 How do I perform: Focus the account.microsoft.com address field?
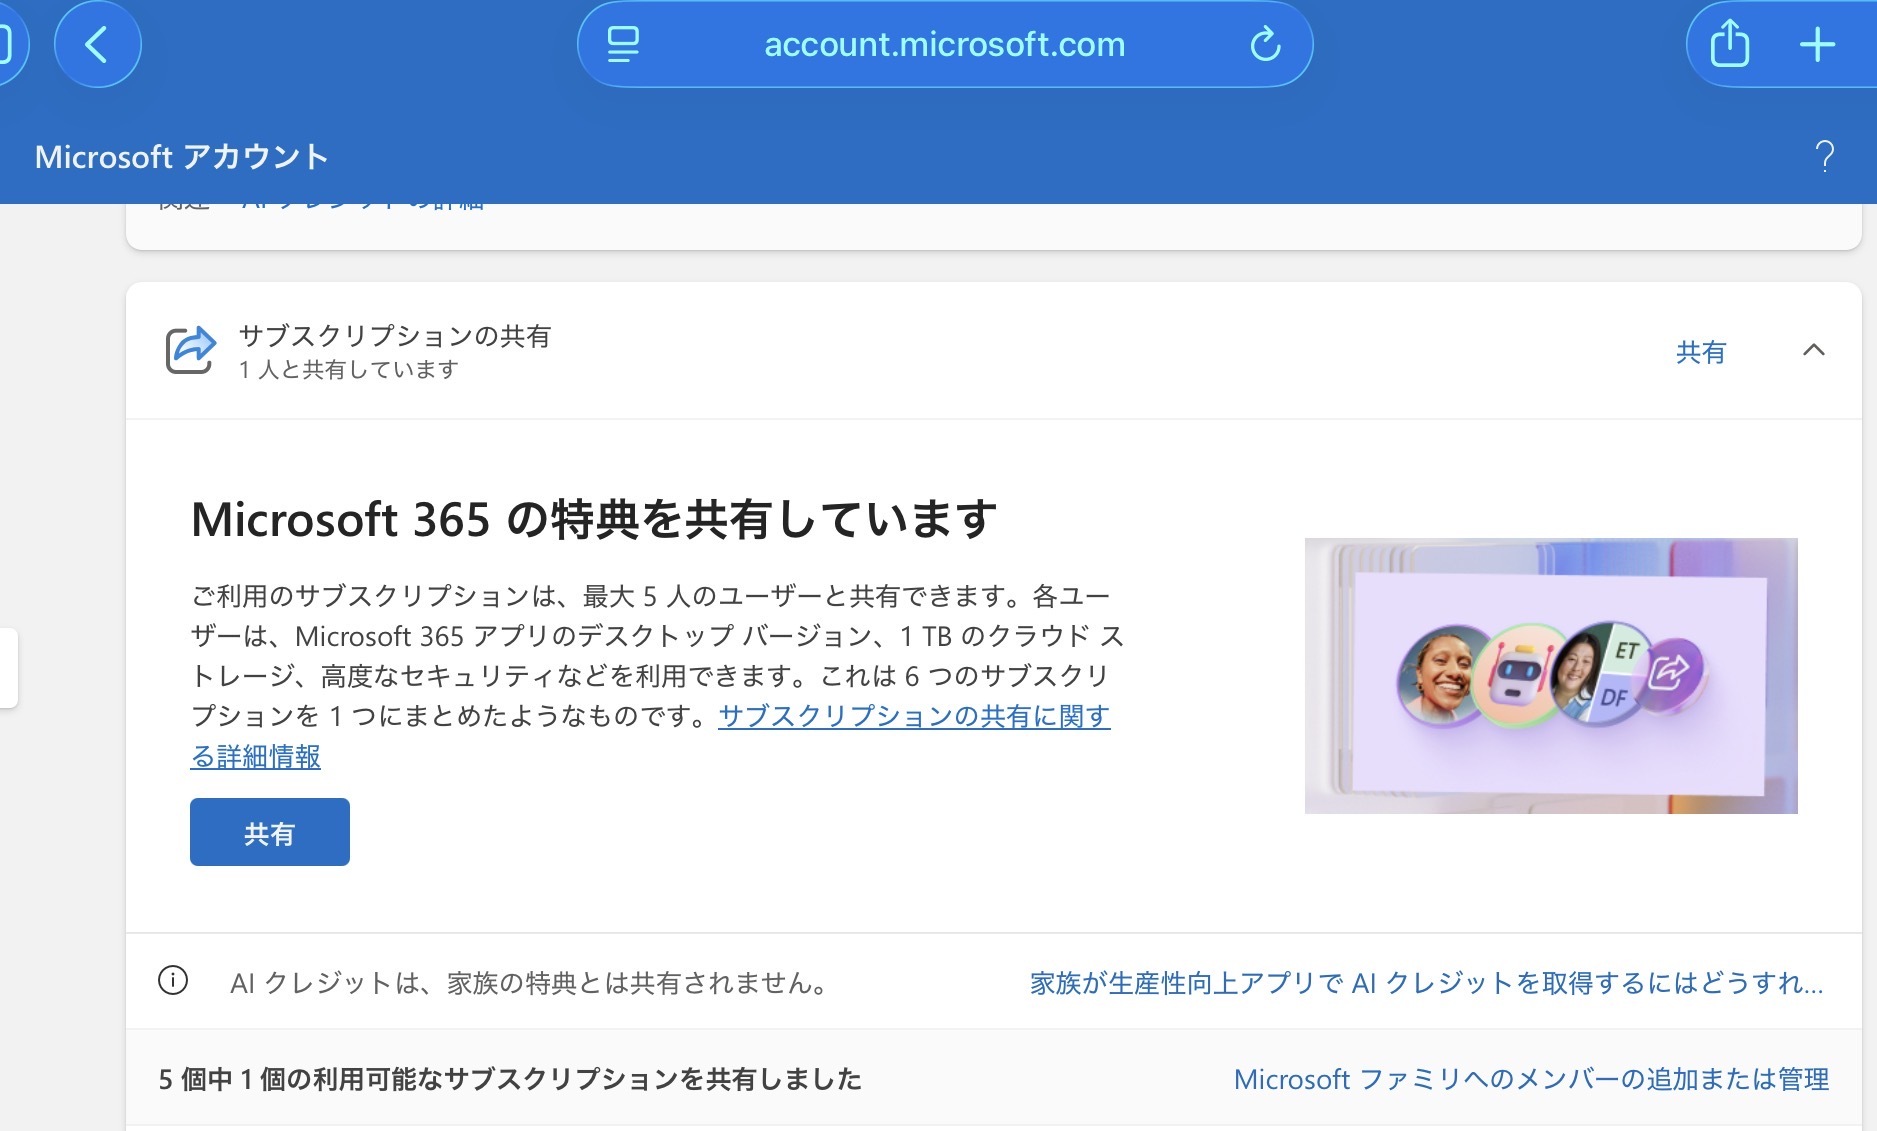(945, 44)
